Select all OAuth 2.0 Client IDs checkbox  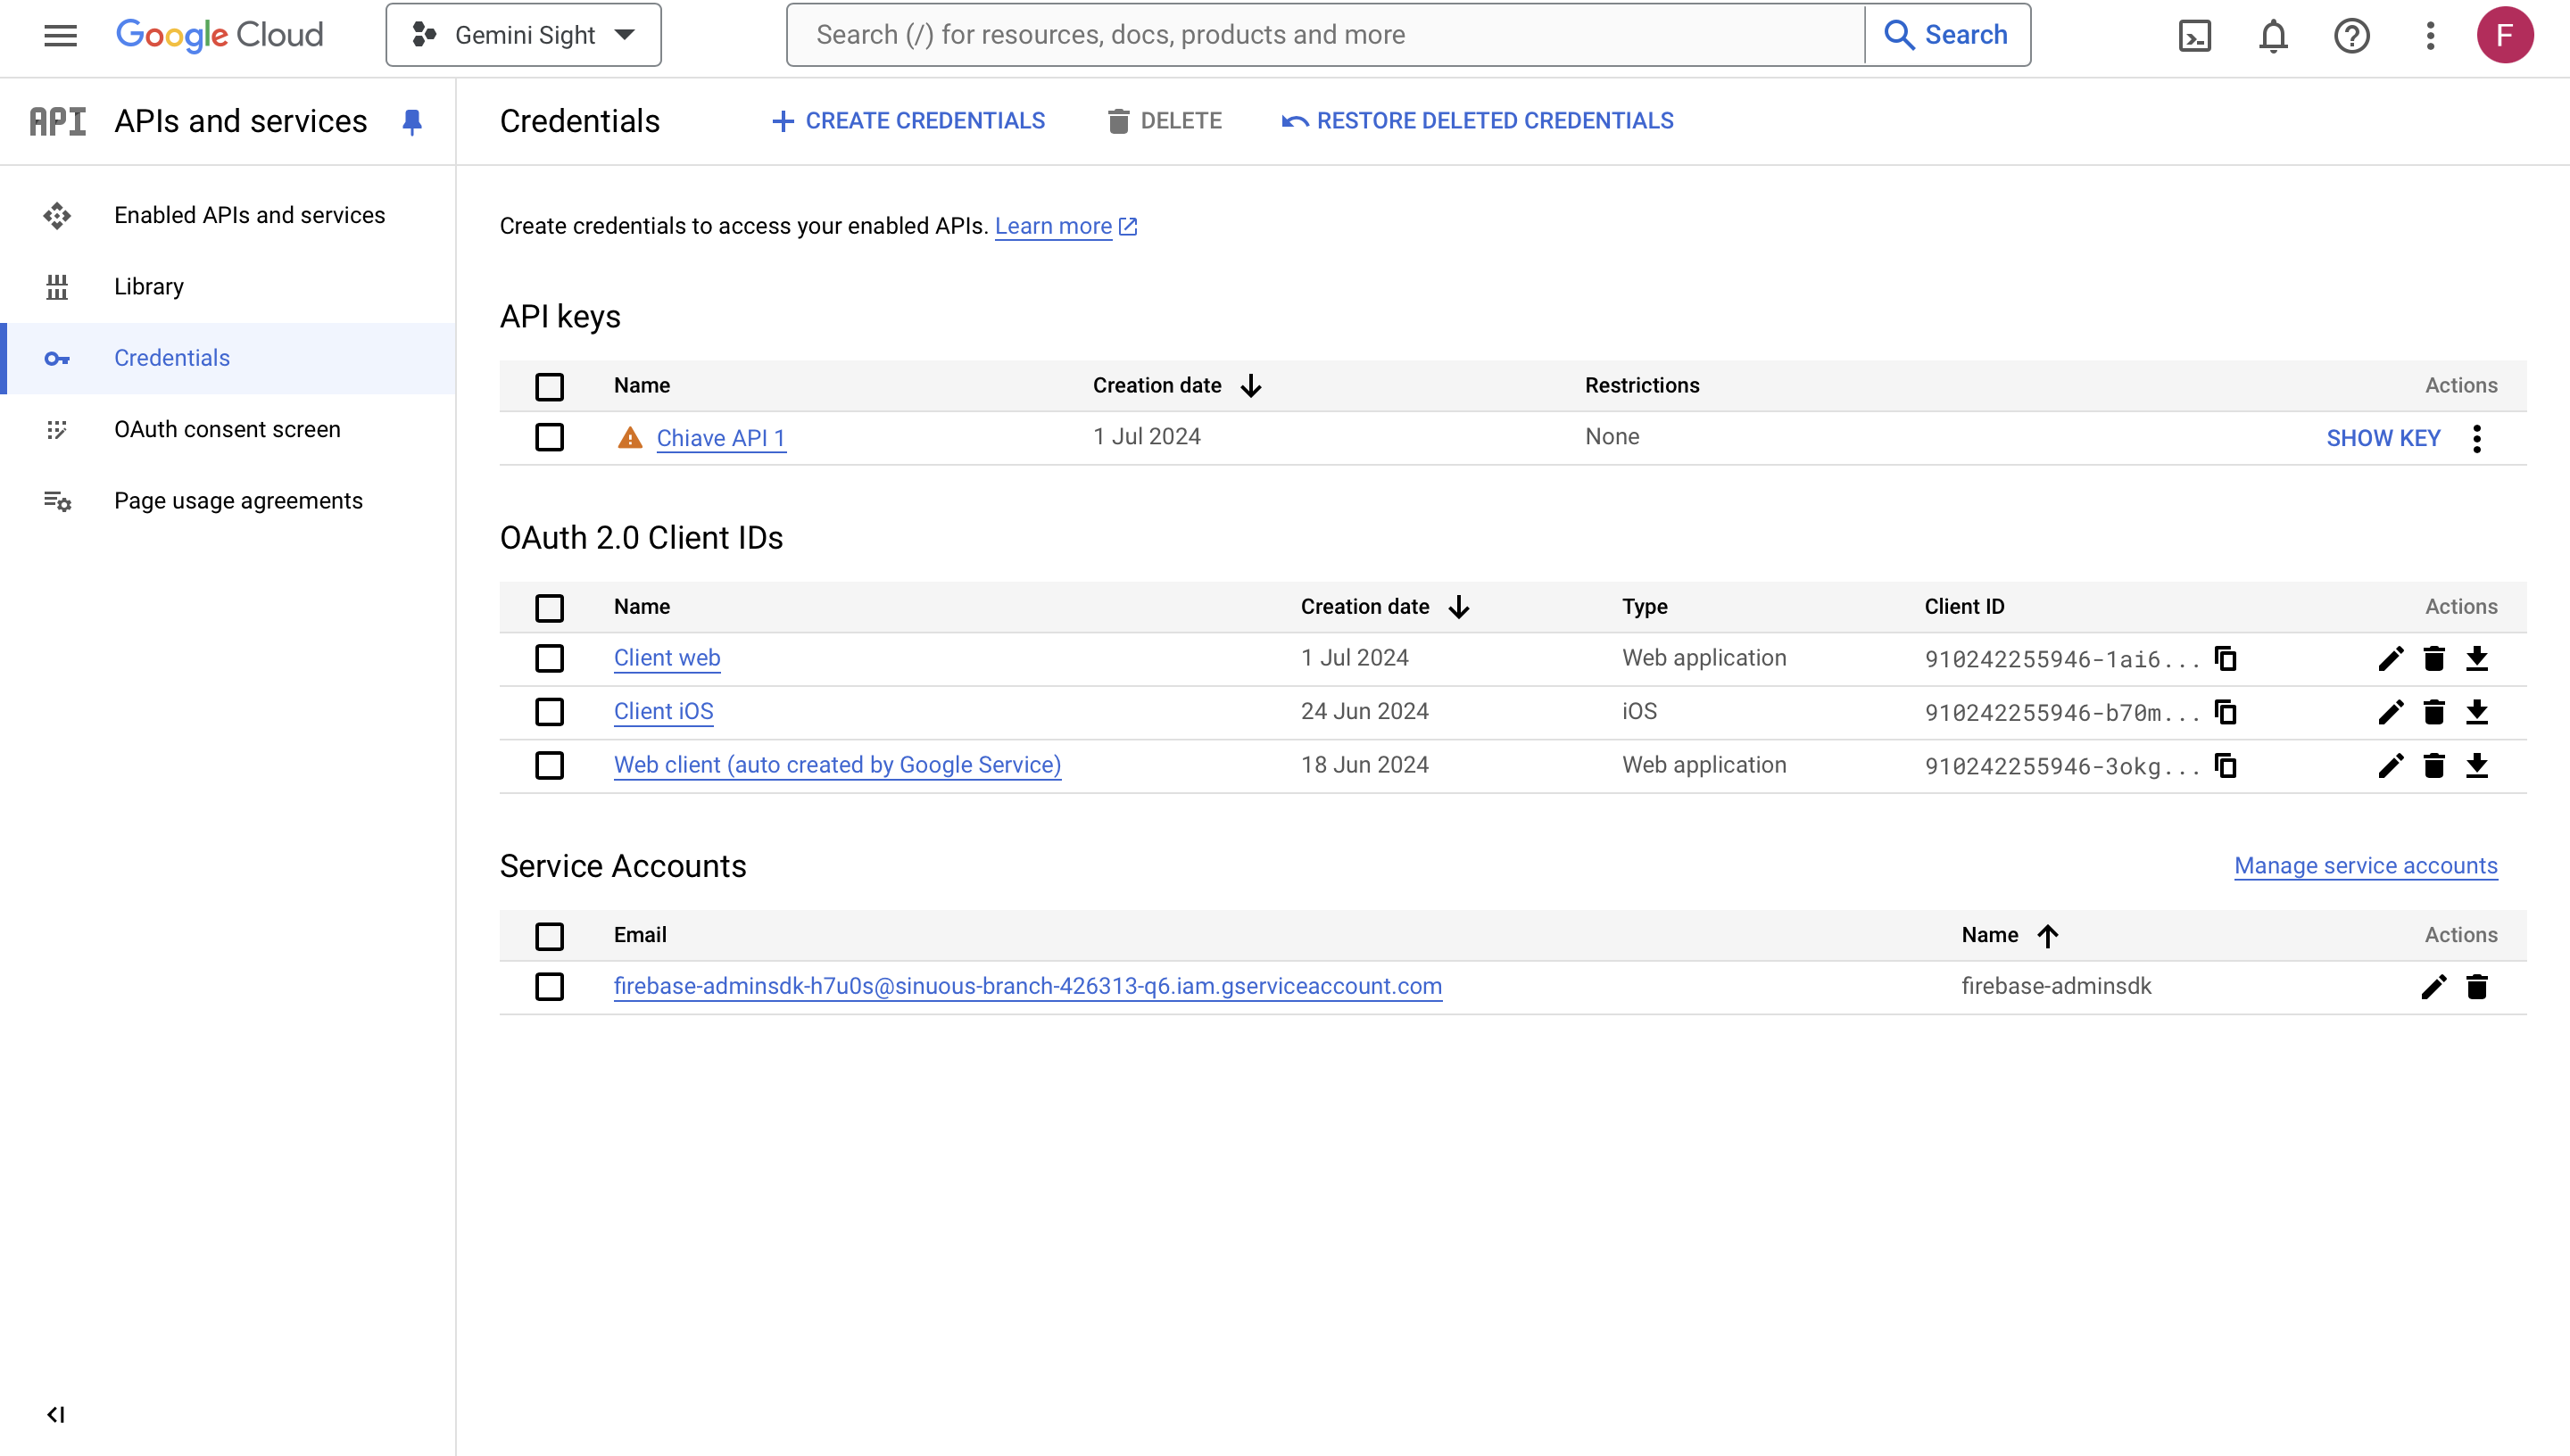click(549, 607)
